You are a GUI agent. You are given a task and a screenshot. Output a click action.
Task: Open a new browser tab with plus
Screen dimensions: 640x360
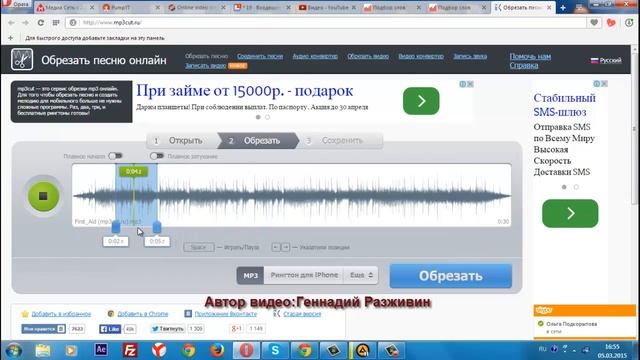(563, 8)
